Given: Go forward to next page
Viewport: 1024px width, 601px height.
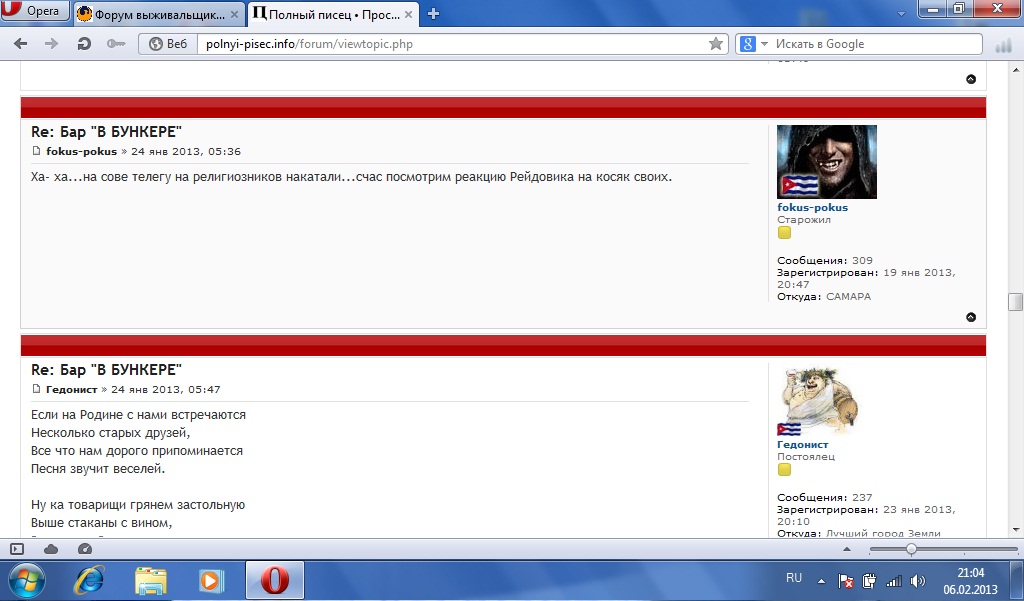Looking at the screenshot, I should 51,44.
